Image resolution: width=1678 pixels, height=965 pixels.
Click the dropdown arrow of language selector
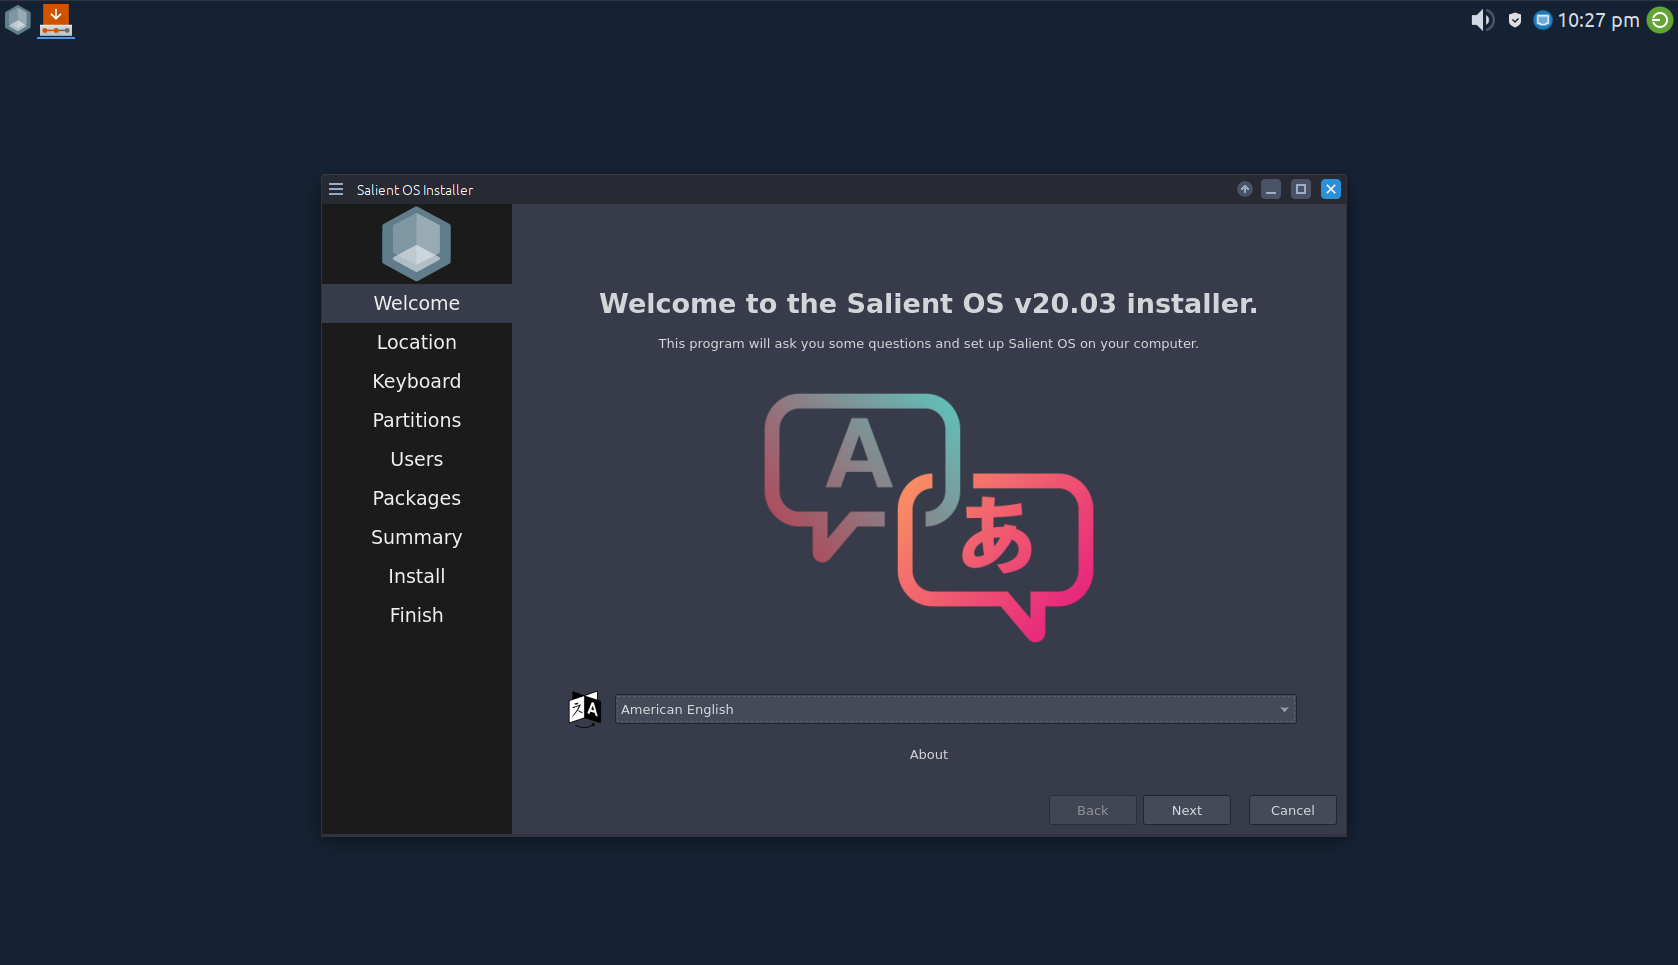pyautogui.click(x=1284, y=709)
